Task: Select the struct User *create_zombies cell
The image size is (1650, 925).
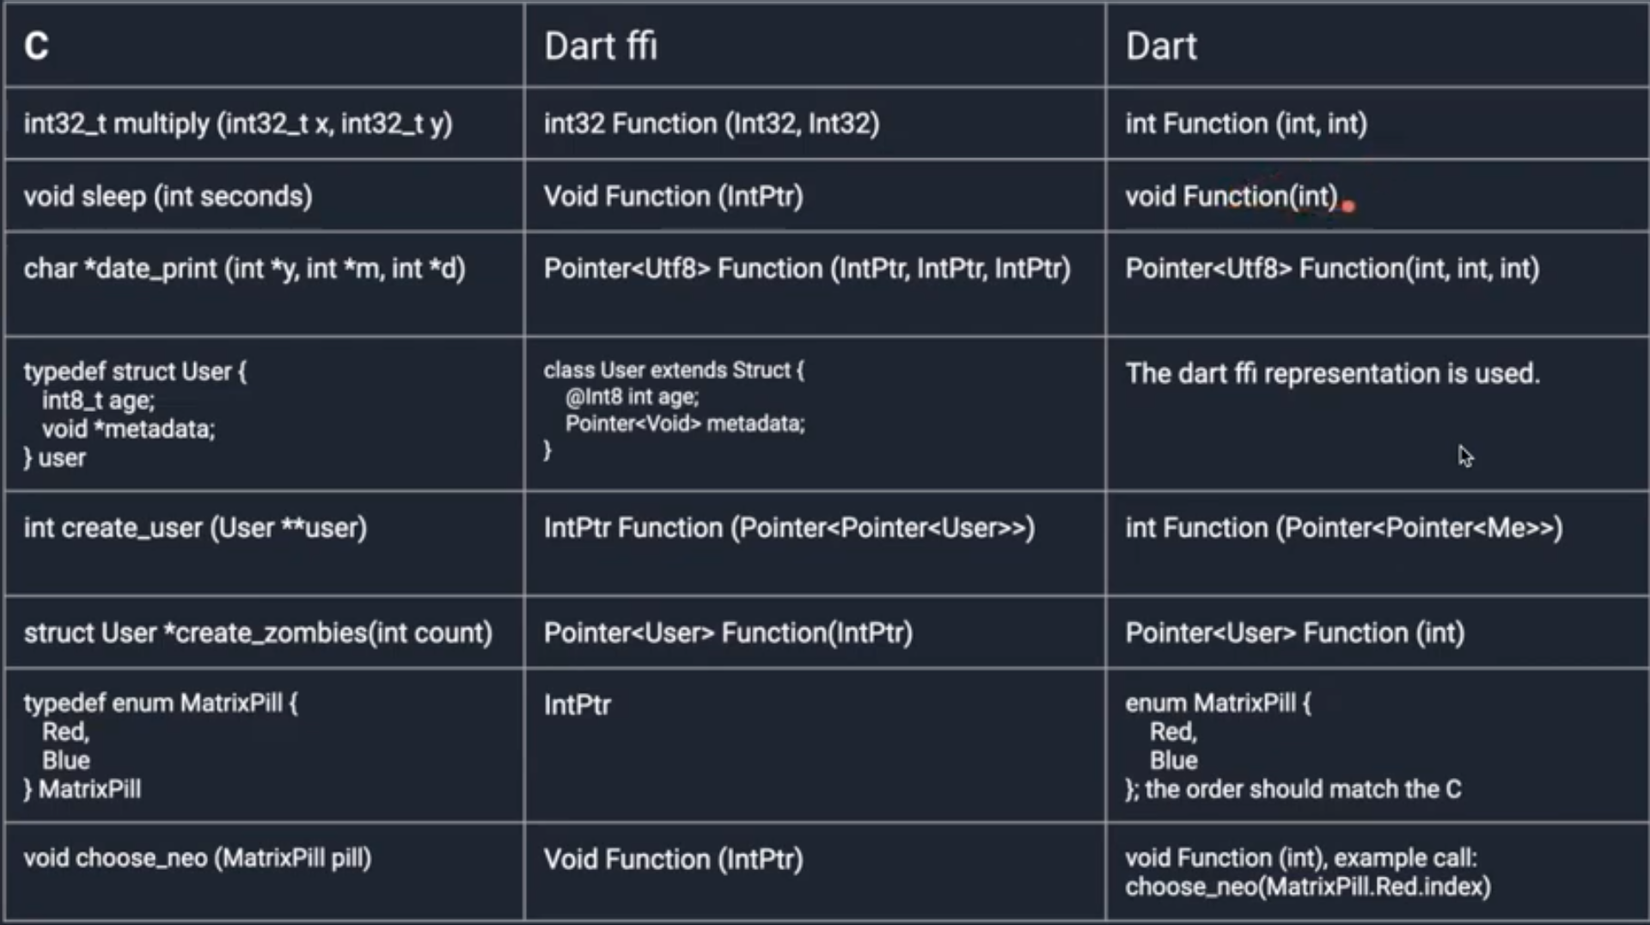Action: 258,633
